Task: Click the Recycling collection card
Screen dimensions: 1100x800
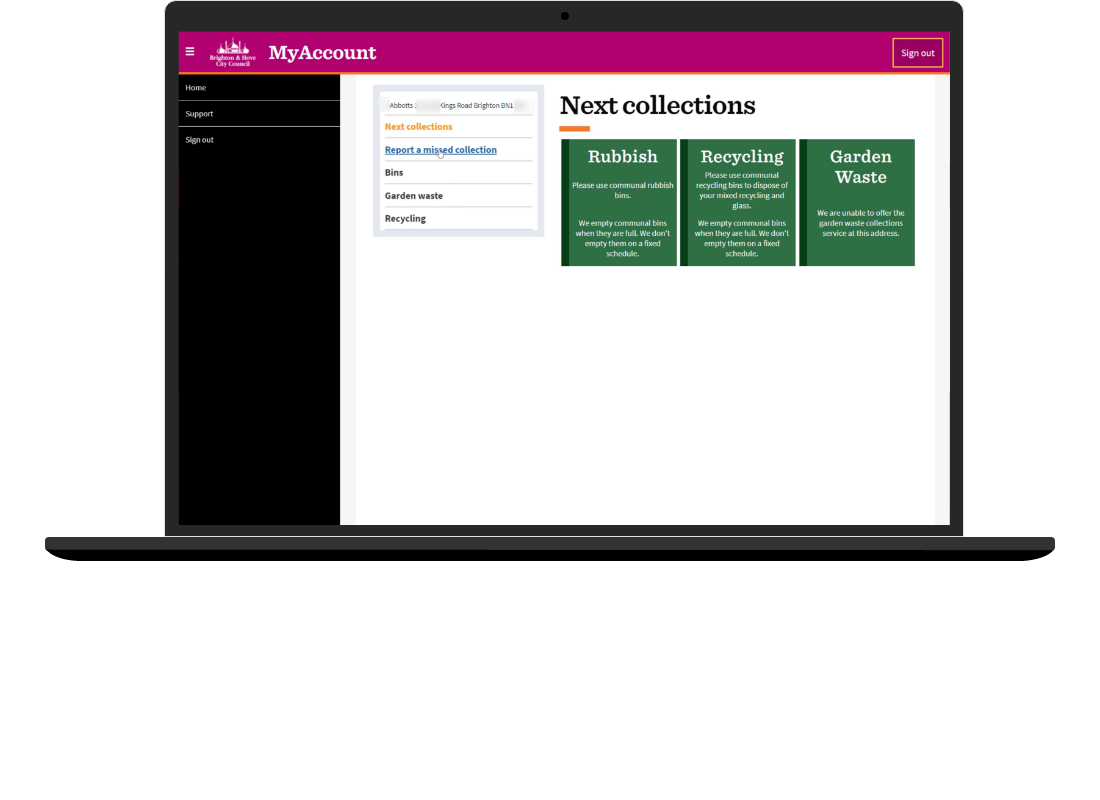Action: coord(738,203)
